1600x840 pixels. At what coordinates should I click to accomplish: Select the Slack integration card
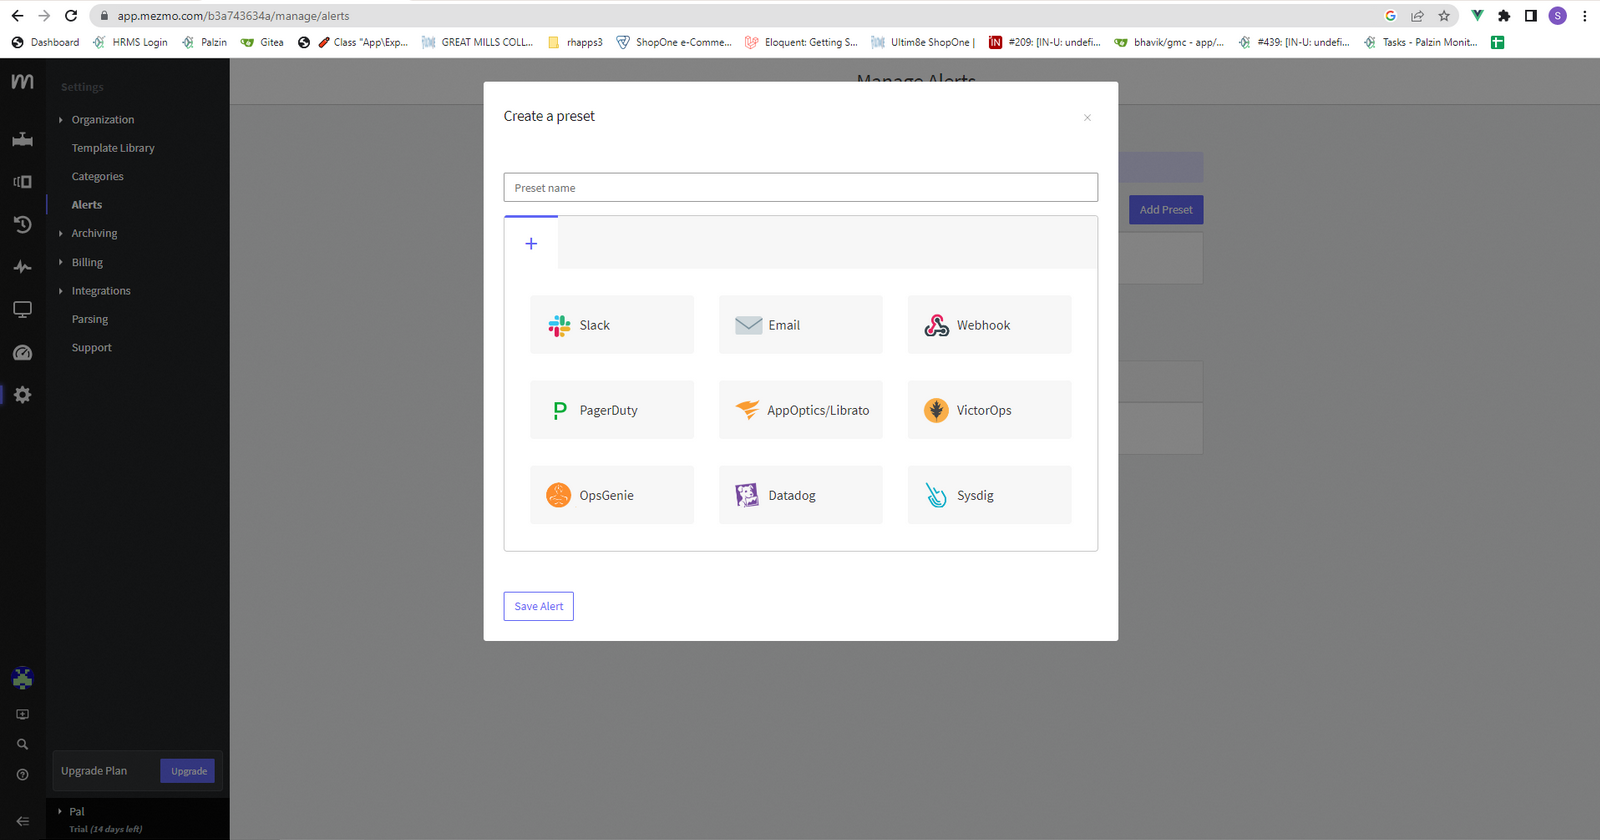[x=611, y=325]
